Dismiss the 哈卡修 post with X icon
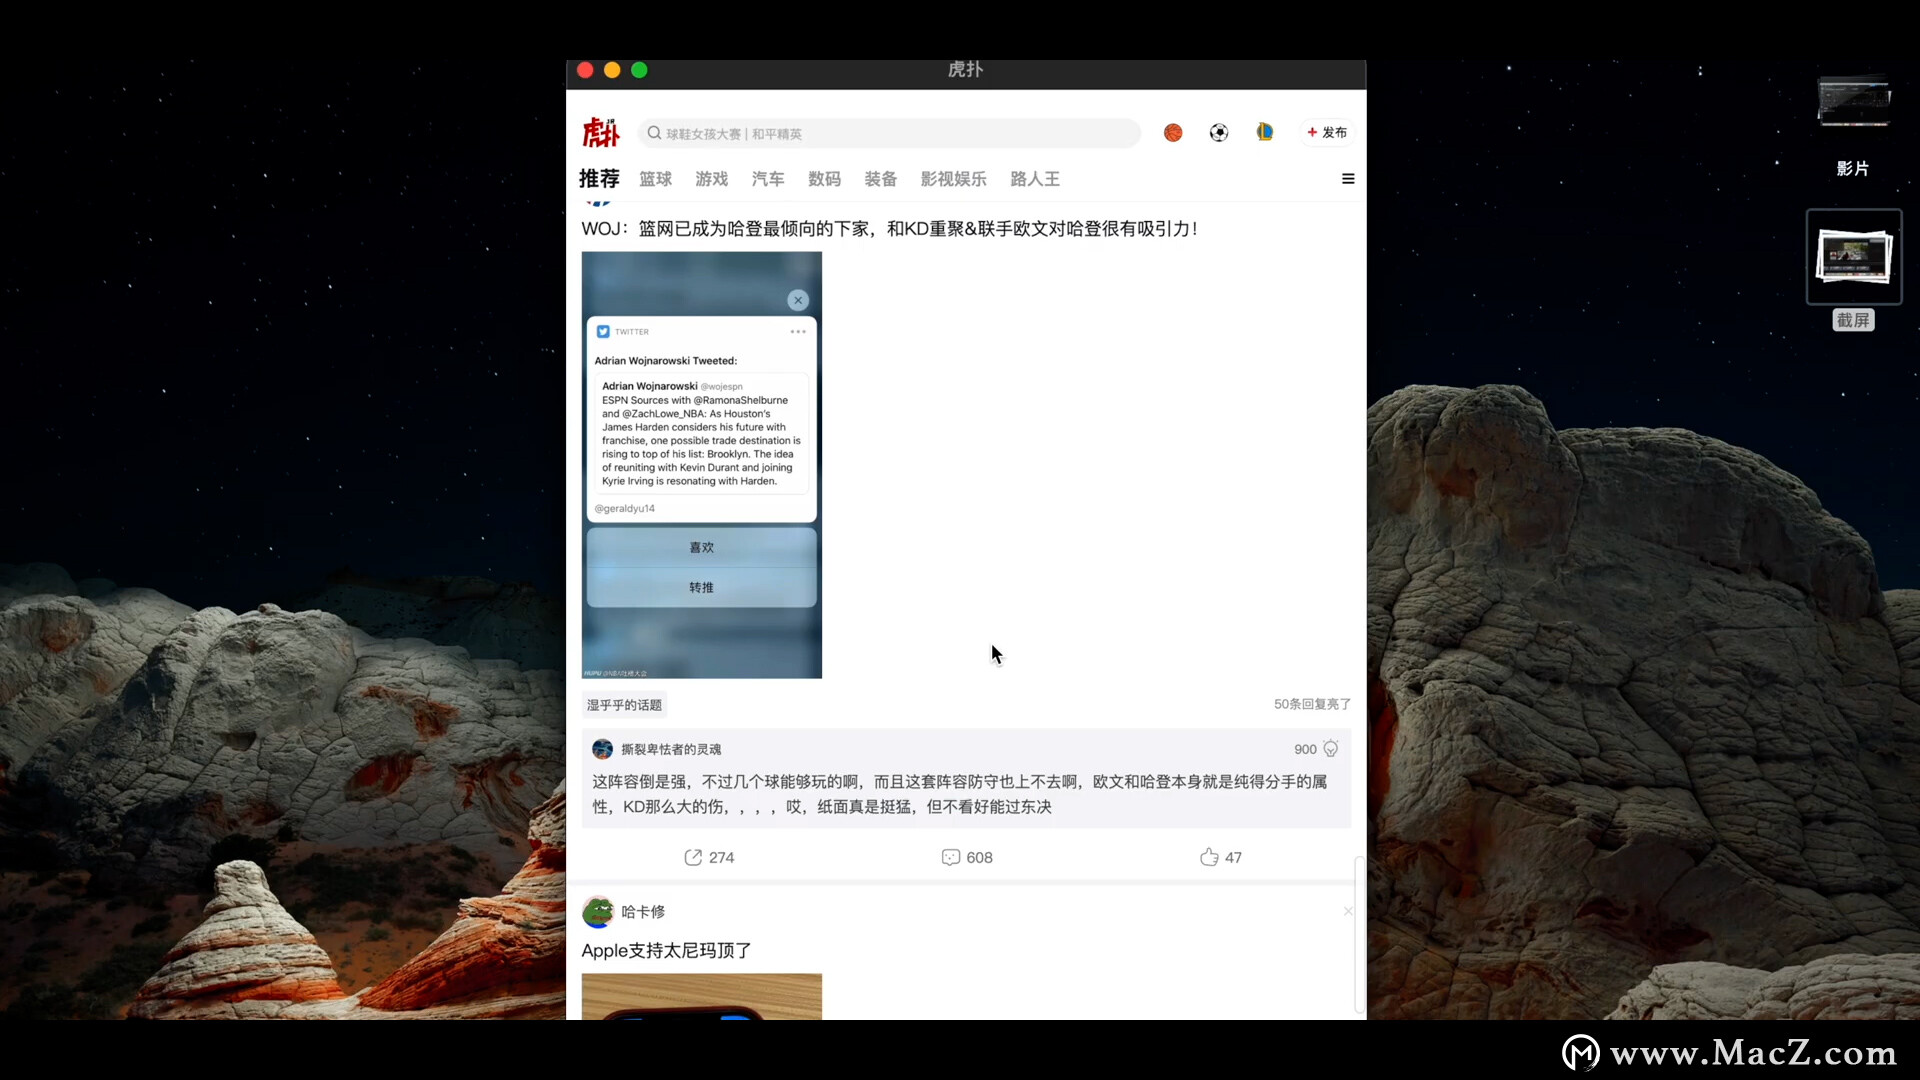The image size is (1920, 1080). click(x=1348, y=911)
